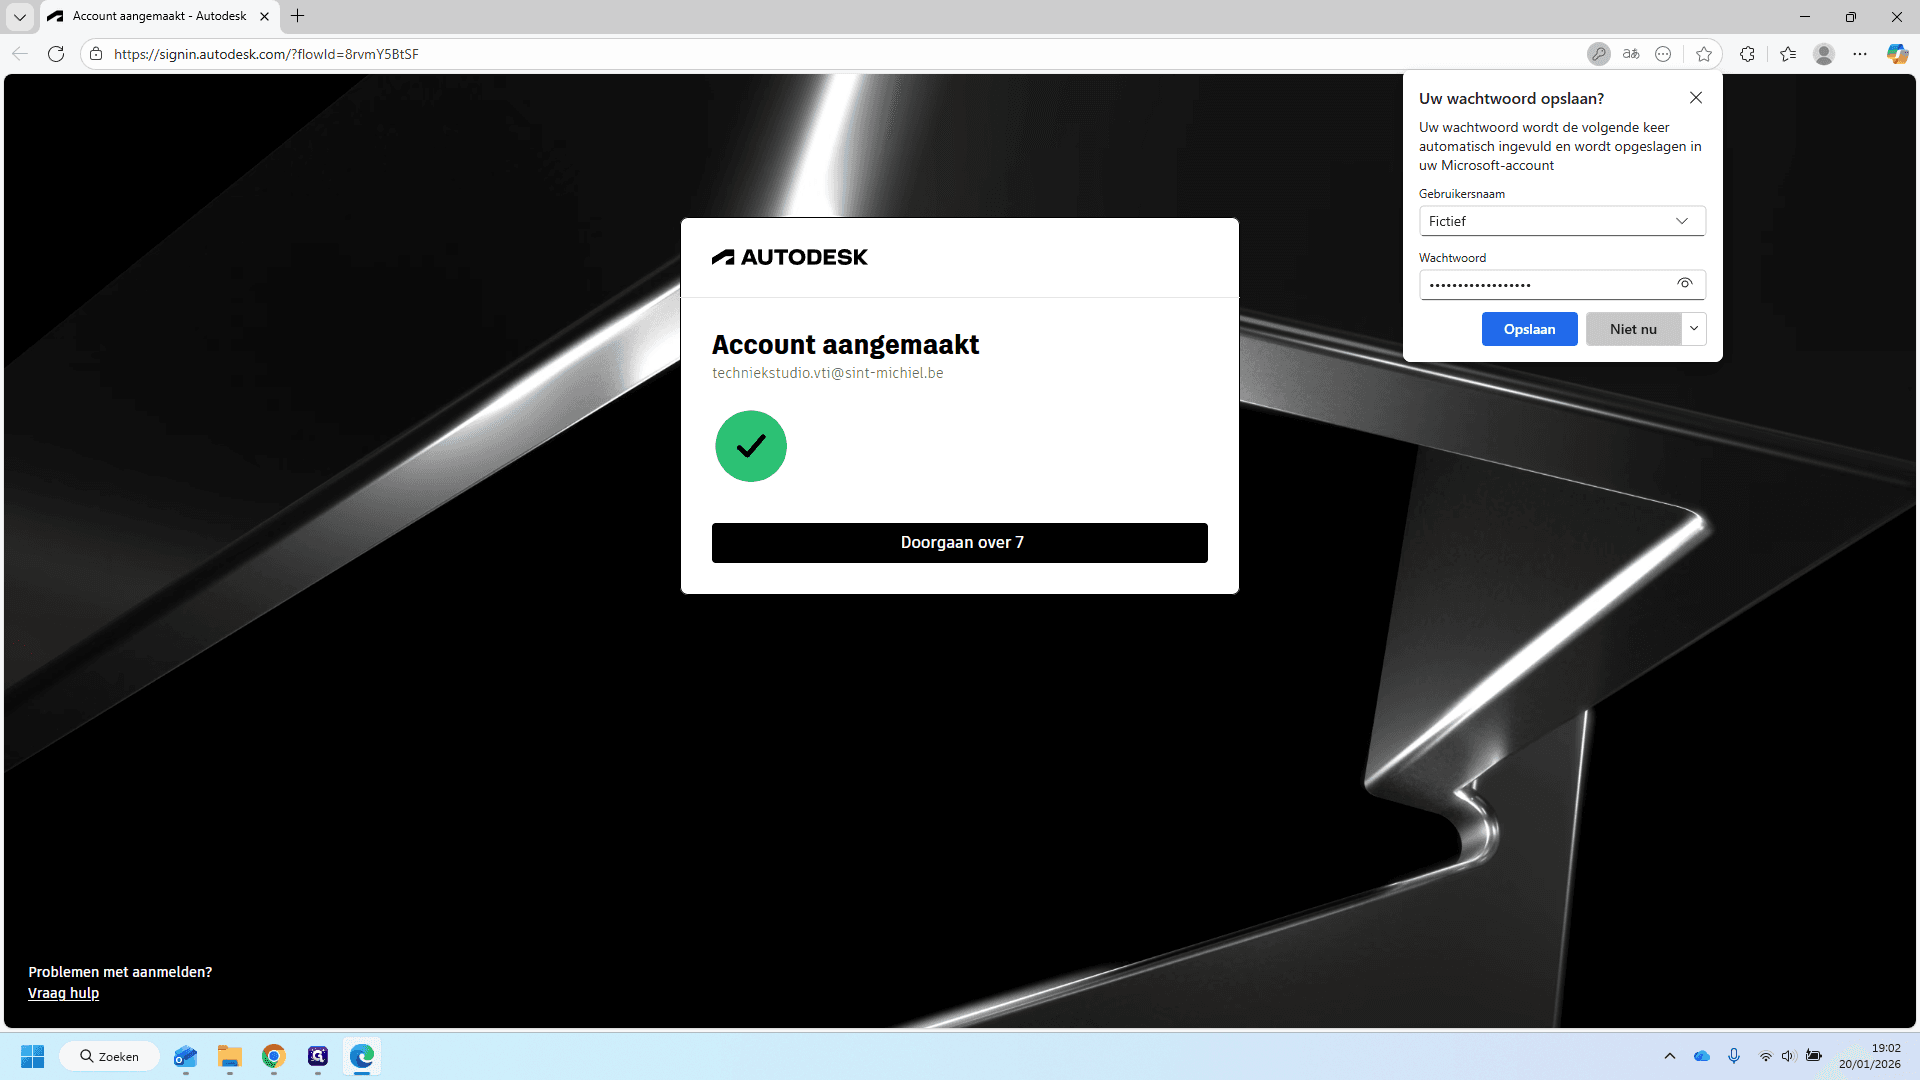
Task: Open tab actions menu chevron
Action: pos(20,16)
